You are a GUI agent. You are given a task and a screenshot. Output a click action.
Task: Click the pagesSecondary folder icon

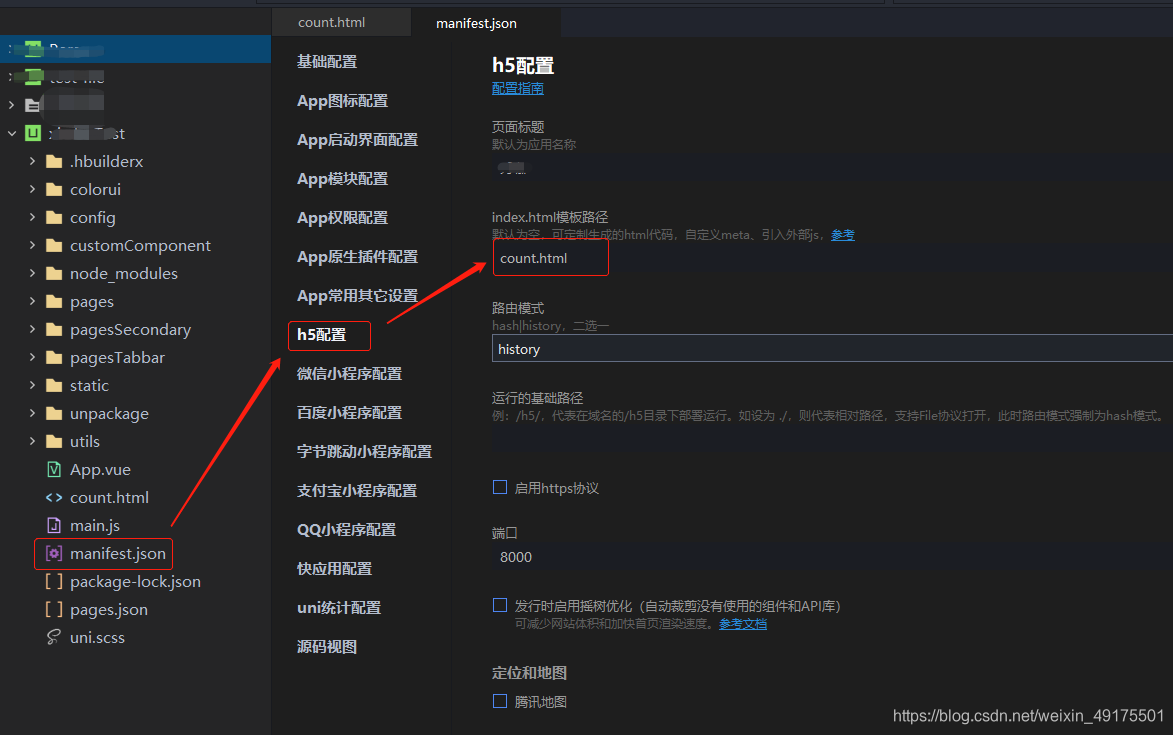coord(54,330)
